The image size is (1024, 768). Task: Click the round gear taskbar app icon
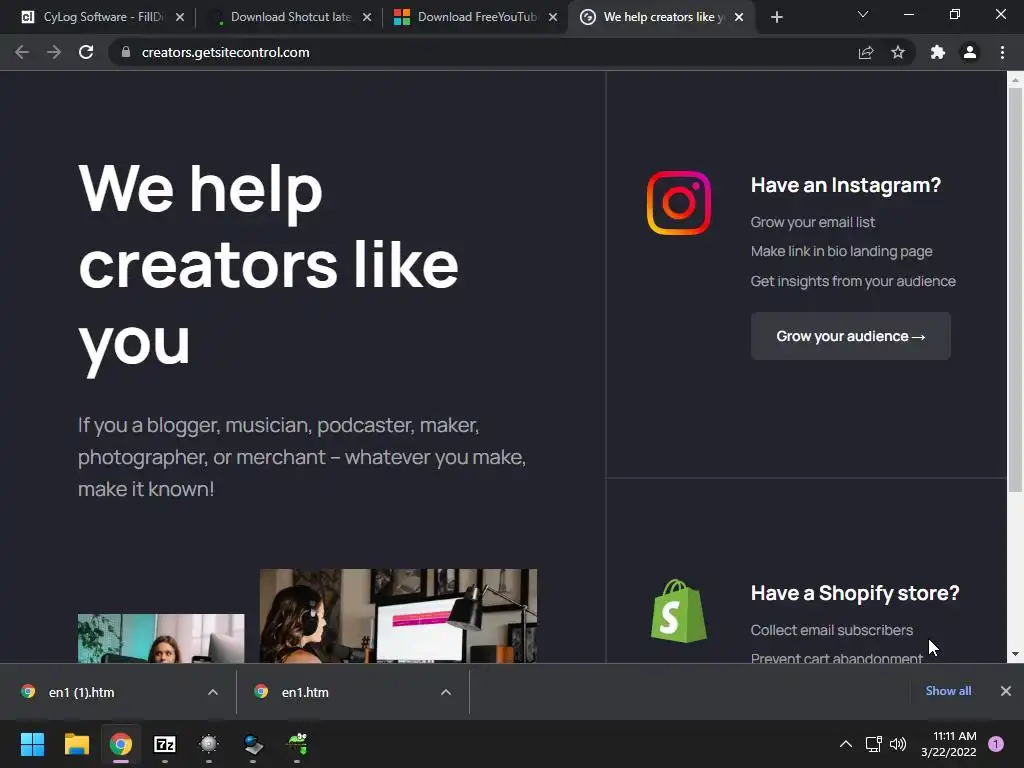pos(209,744)
